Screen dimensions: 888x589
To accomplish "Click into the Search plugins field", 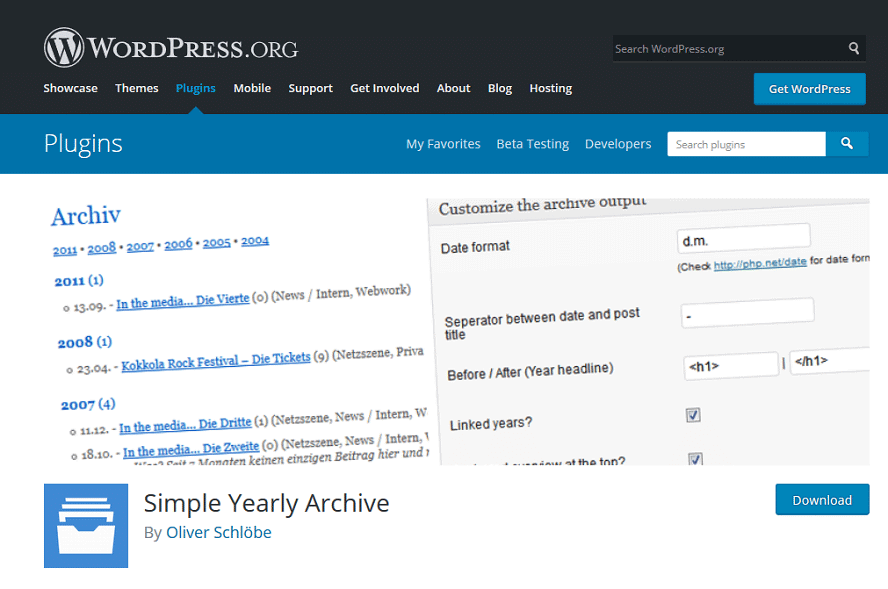I will 746,144.
